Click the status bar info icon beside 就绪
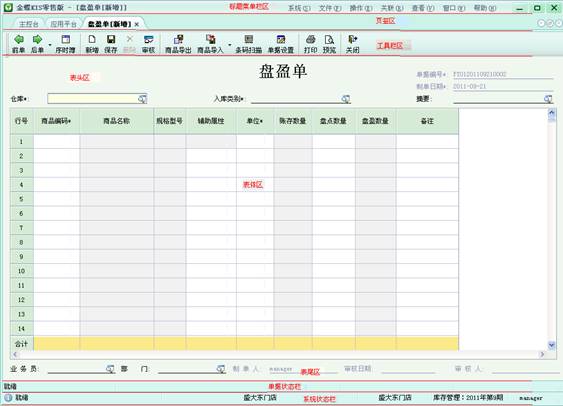563x406 pixels. (x=8, y=397)
